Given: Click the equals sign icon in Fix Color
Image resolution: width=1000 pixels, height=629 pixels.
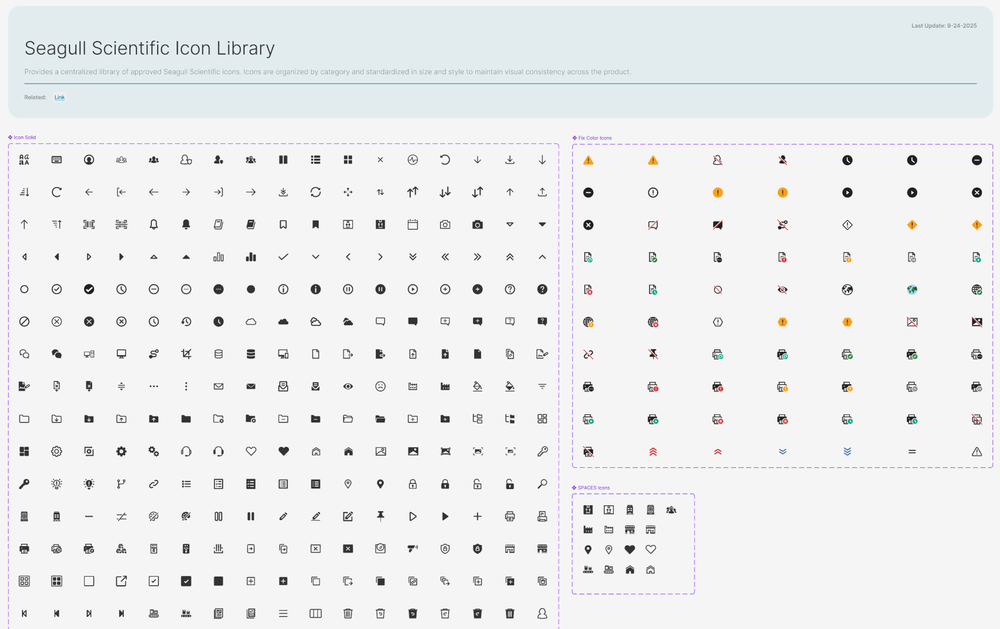Looking at the screenshot, I should 912,452.
